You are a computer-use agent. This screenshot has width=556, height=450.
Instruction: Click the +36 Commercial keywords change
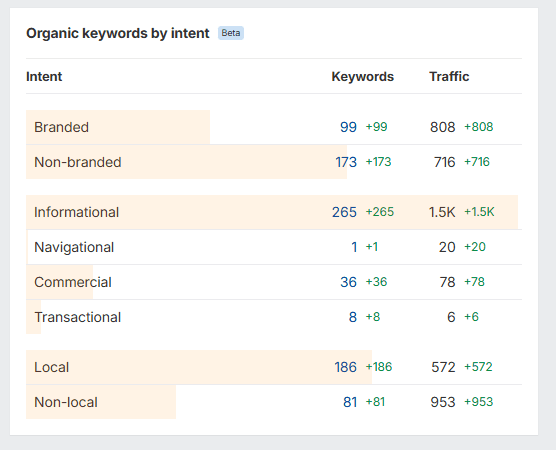click(x=377, y=282)
